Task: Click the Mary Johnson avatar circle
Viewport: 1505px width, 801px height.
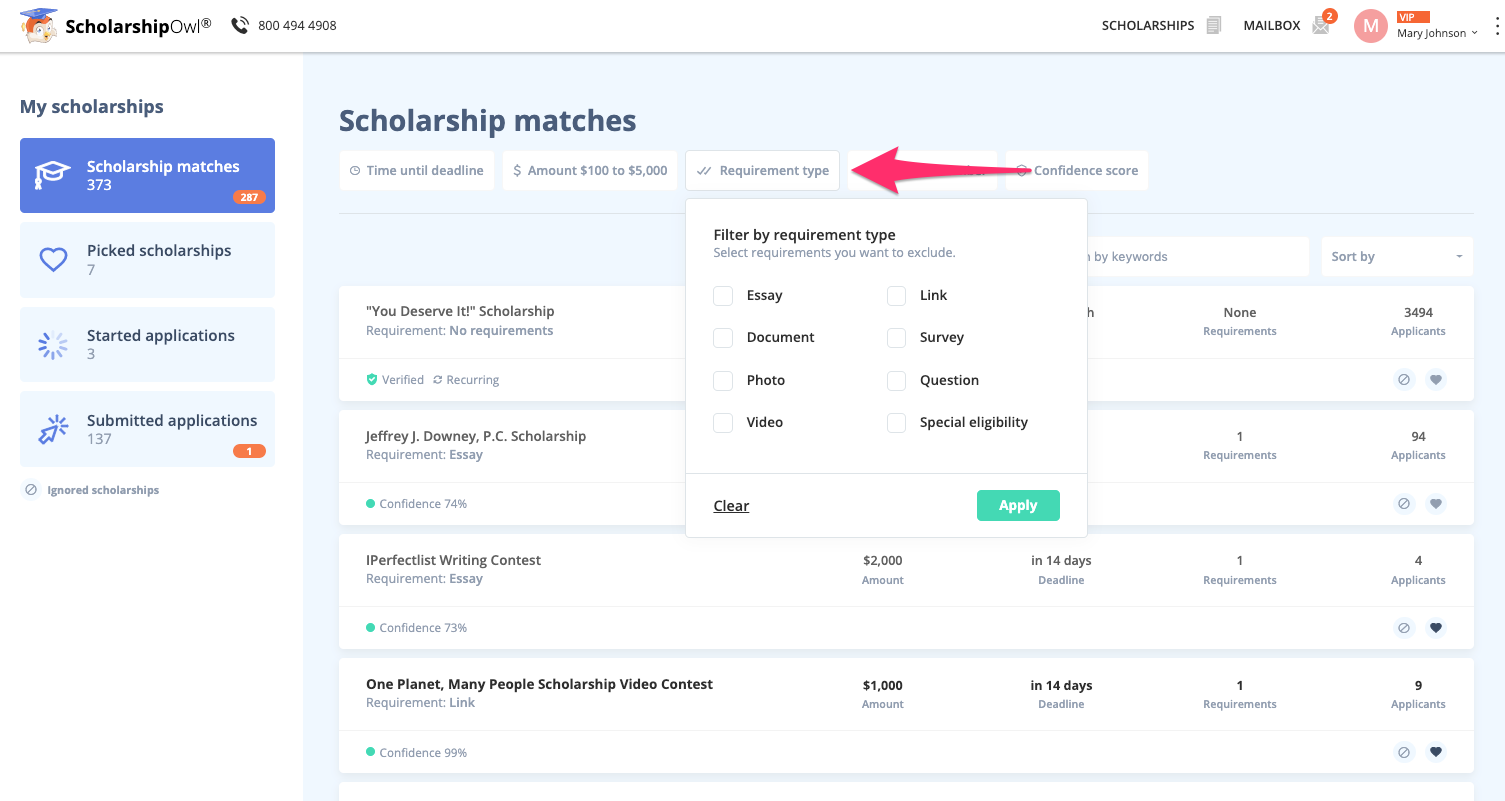Action: point(1371,26)
